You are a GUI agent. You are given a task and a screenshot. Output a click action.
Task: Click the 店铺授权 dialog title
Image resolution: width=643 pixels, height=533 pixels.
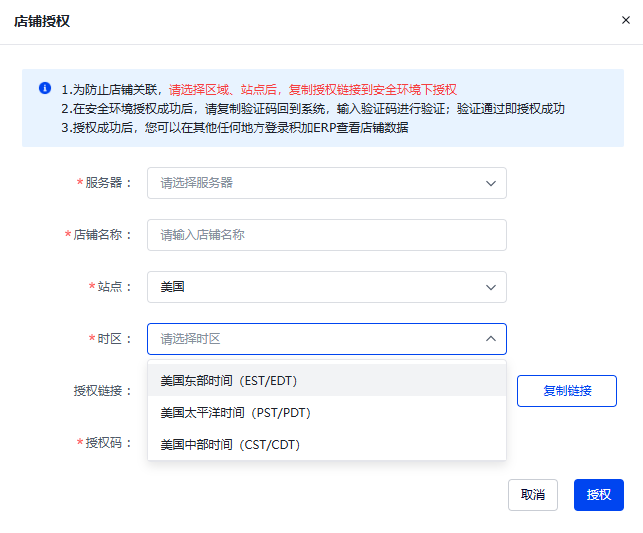[x=42, y=21]
